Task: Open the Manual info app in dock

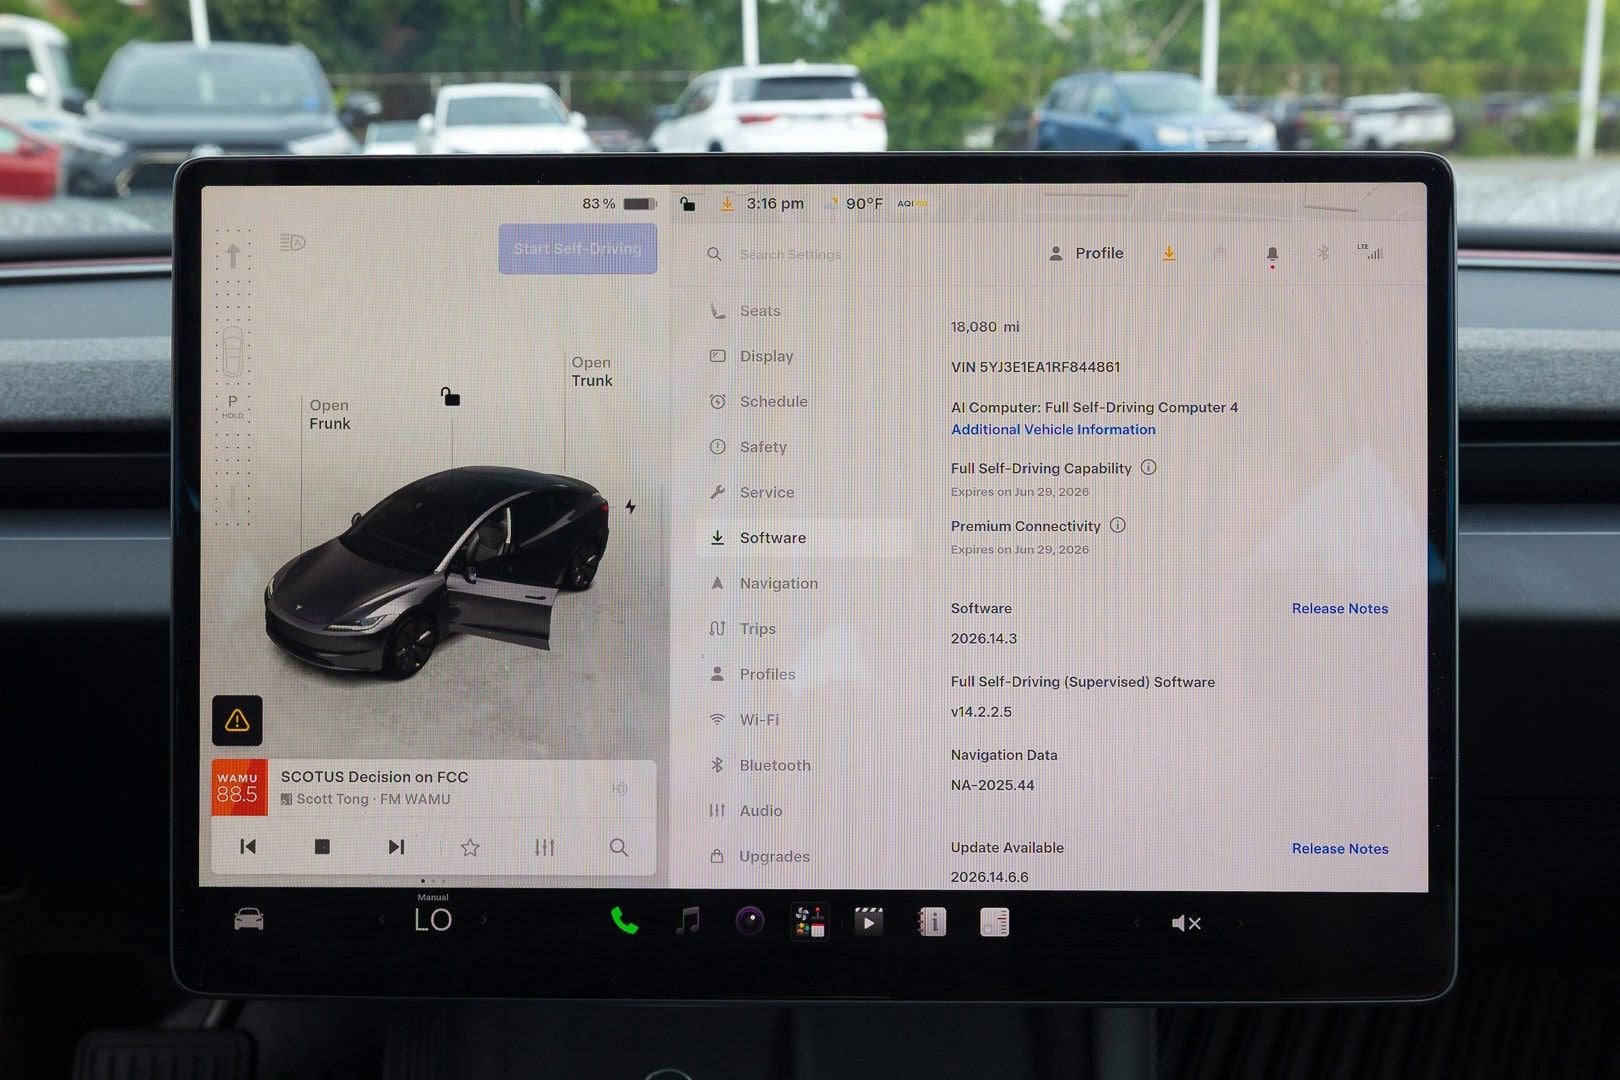Action: [x=932, y=921]
